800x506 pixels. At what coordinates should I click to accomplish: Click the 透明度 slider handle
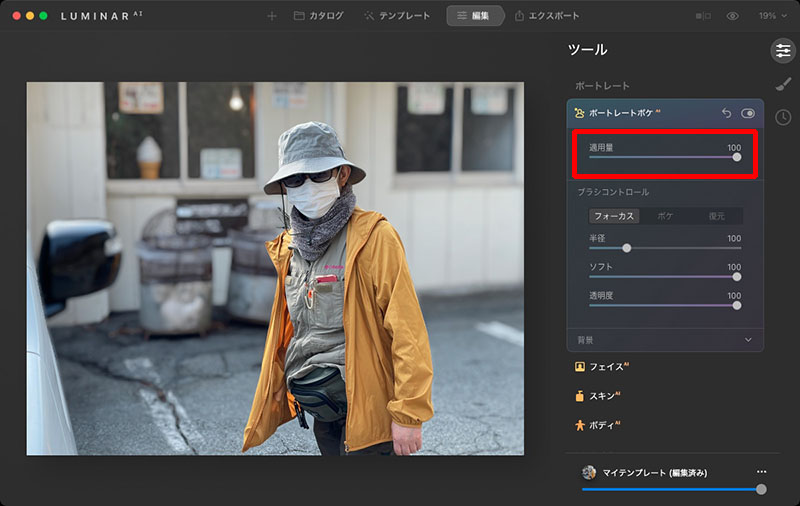[x=737, y=305]
